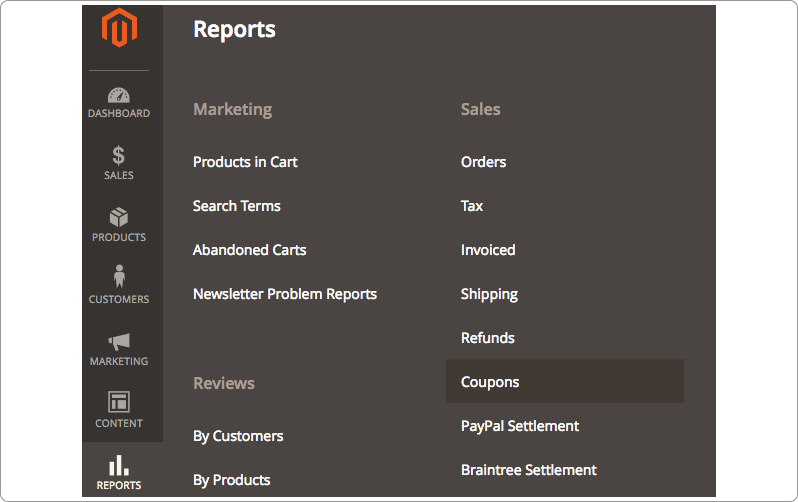Image resolution: width=798 pixels, height=502 pixels.
Task: Open the Marketing megaphone icon
Action: (119, 342)
